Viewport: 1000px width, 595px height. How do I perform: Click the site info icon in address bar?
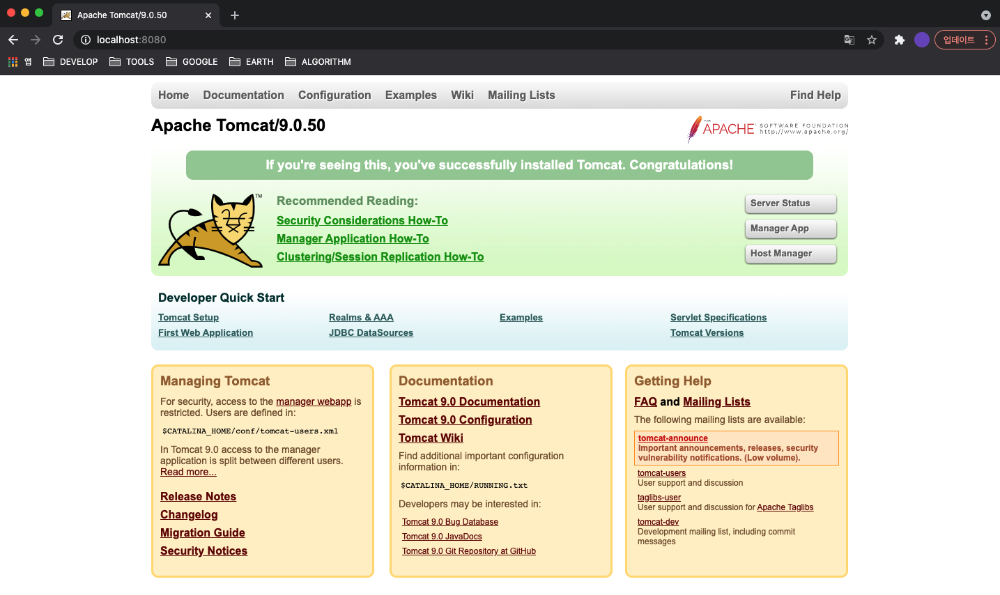click(85, 40)
